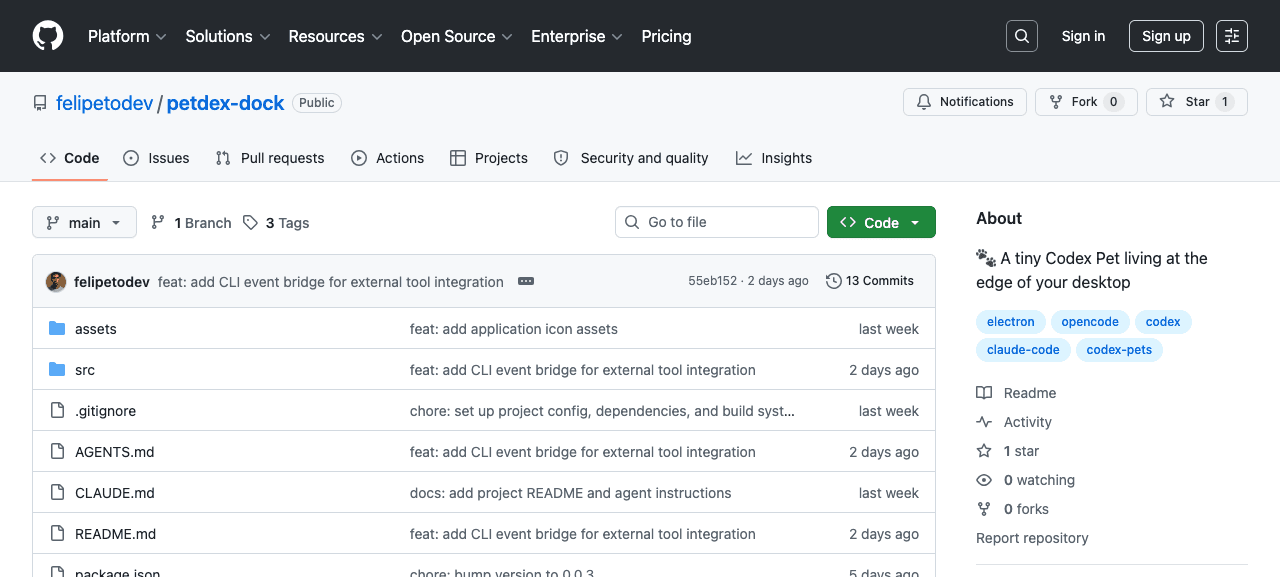
Task: Select the Code tab
Action: [x=70, y=158]
